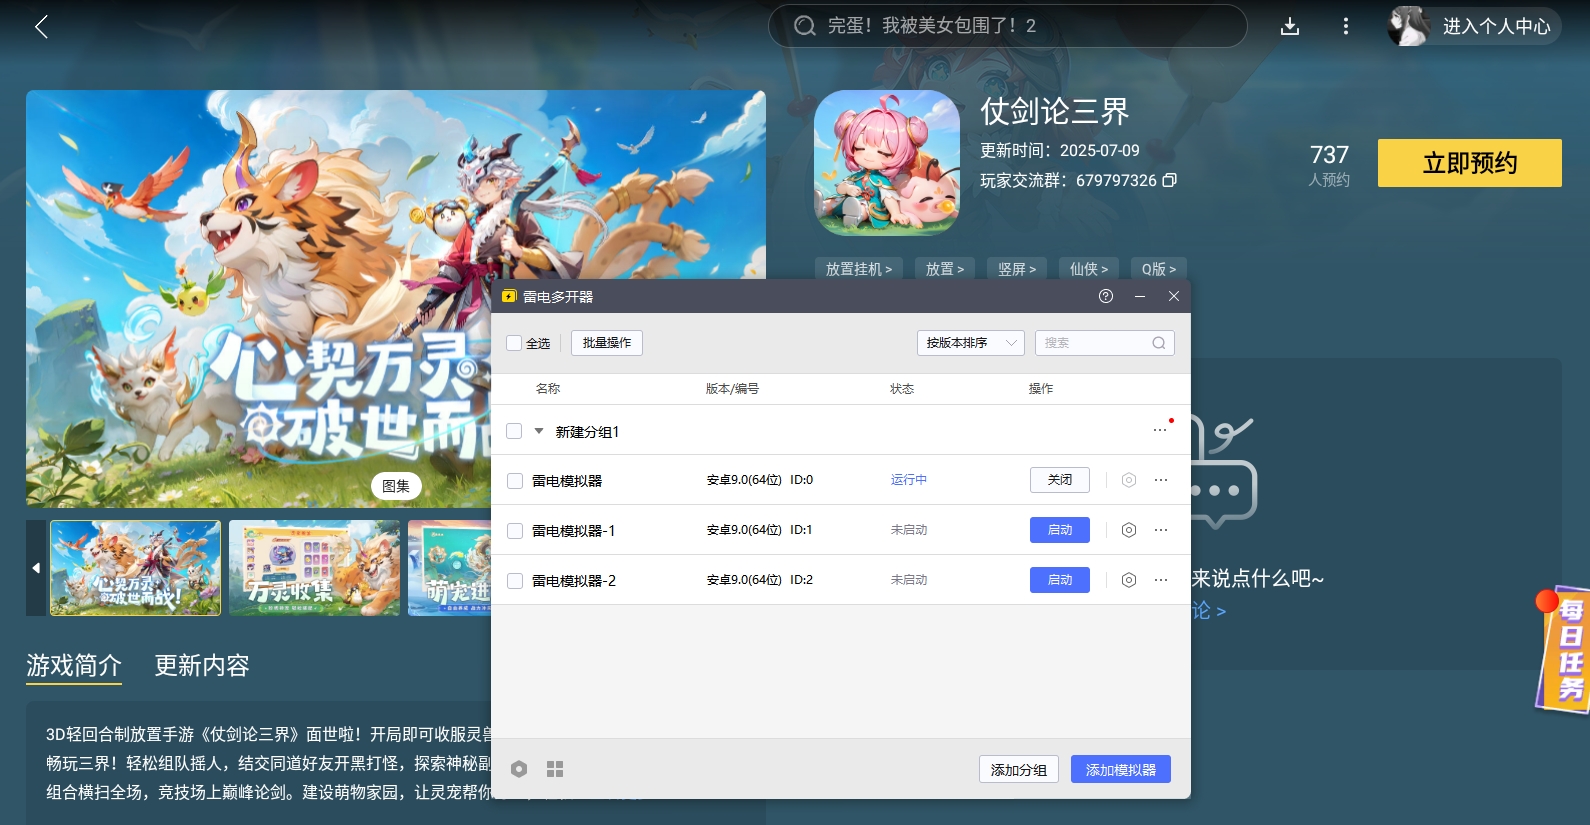Screen dimensions: 1590x825
Task: Open more options for 雷电模拟器 ID:0
Action: [1161, 480]
